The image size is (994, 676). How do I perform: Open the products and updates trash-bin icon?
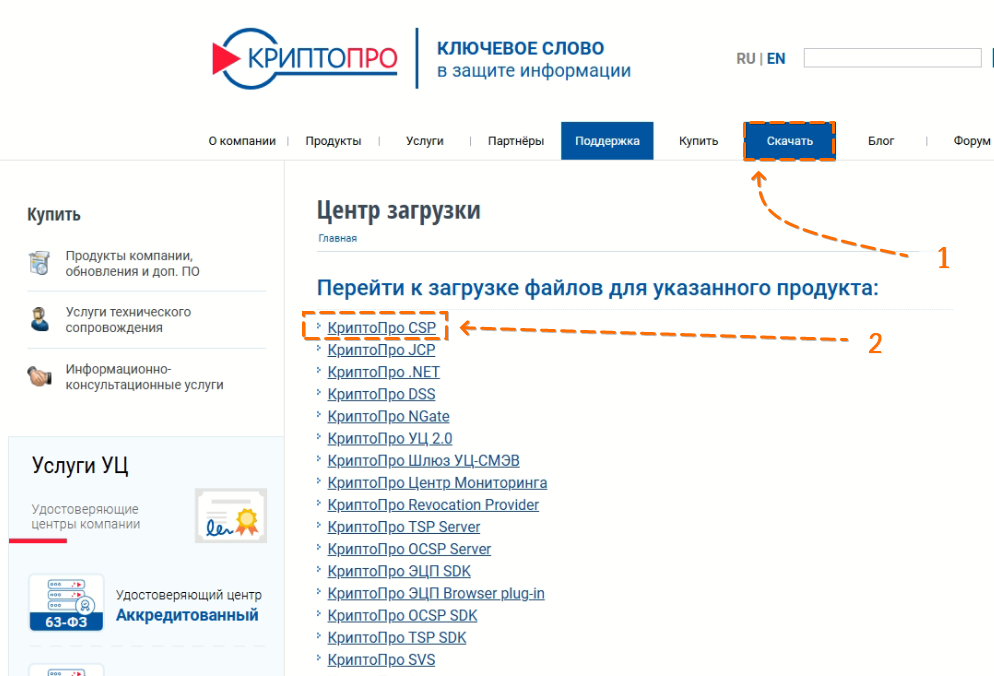point(39,263)
